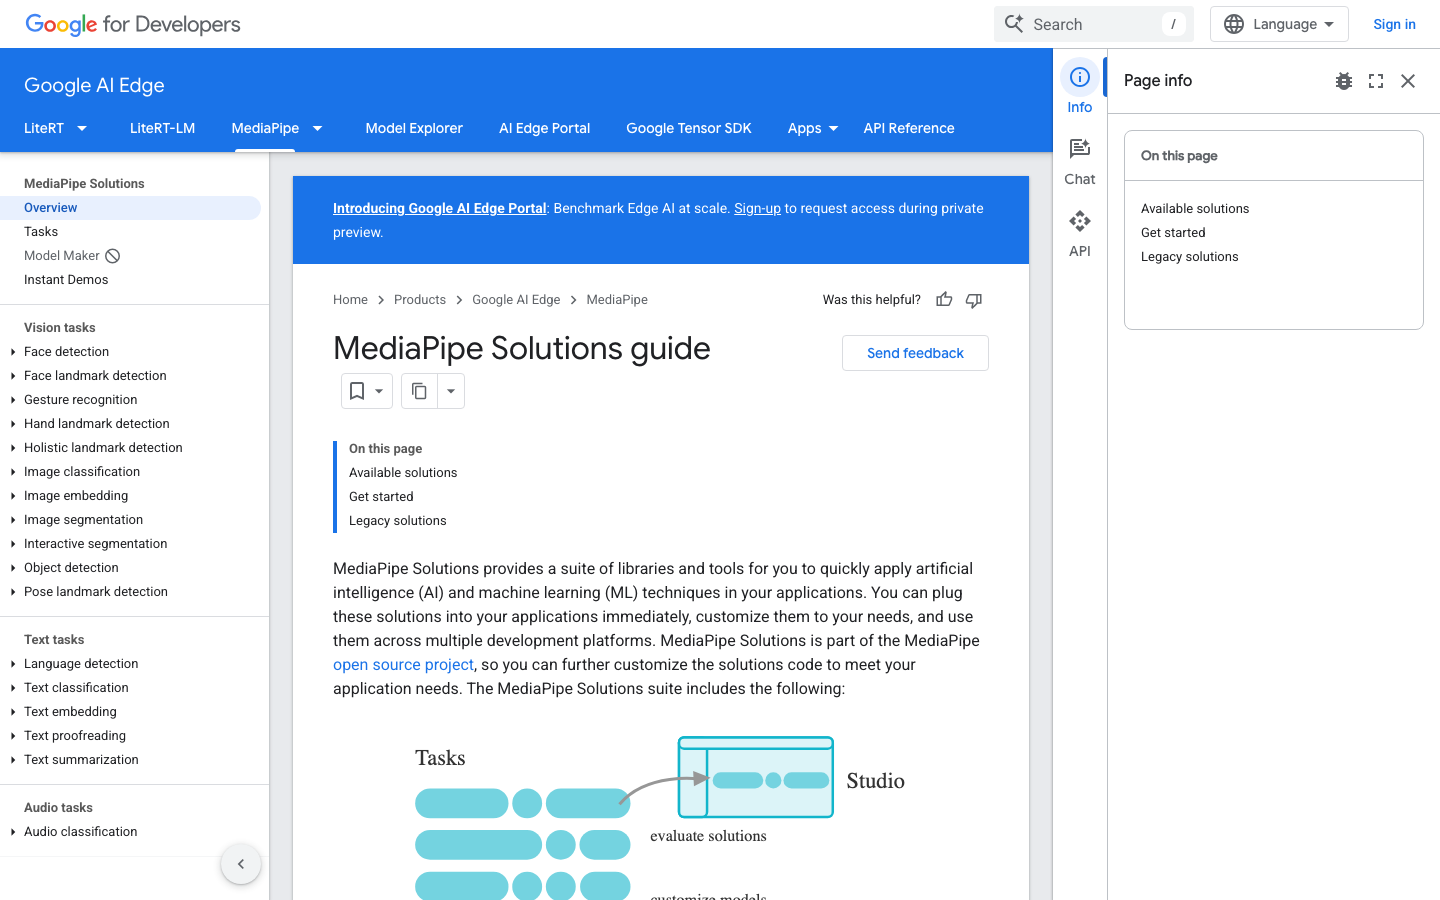Switch to the LiteRT-LM tab
This screenshot has width=1440, height=900.
click(x=162, y=128)
